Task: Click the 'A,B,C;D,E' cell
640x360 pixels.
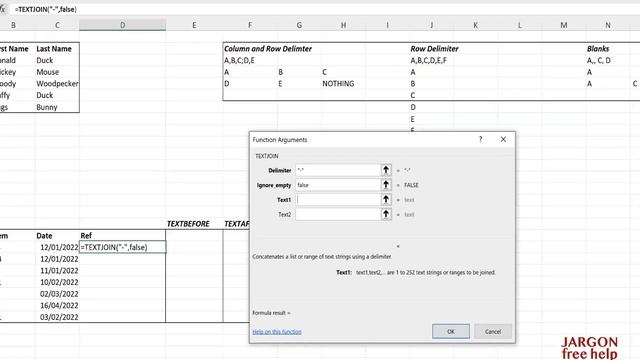Action: (250, 60)
